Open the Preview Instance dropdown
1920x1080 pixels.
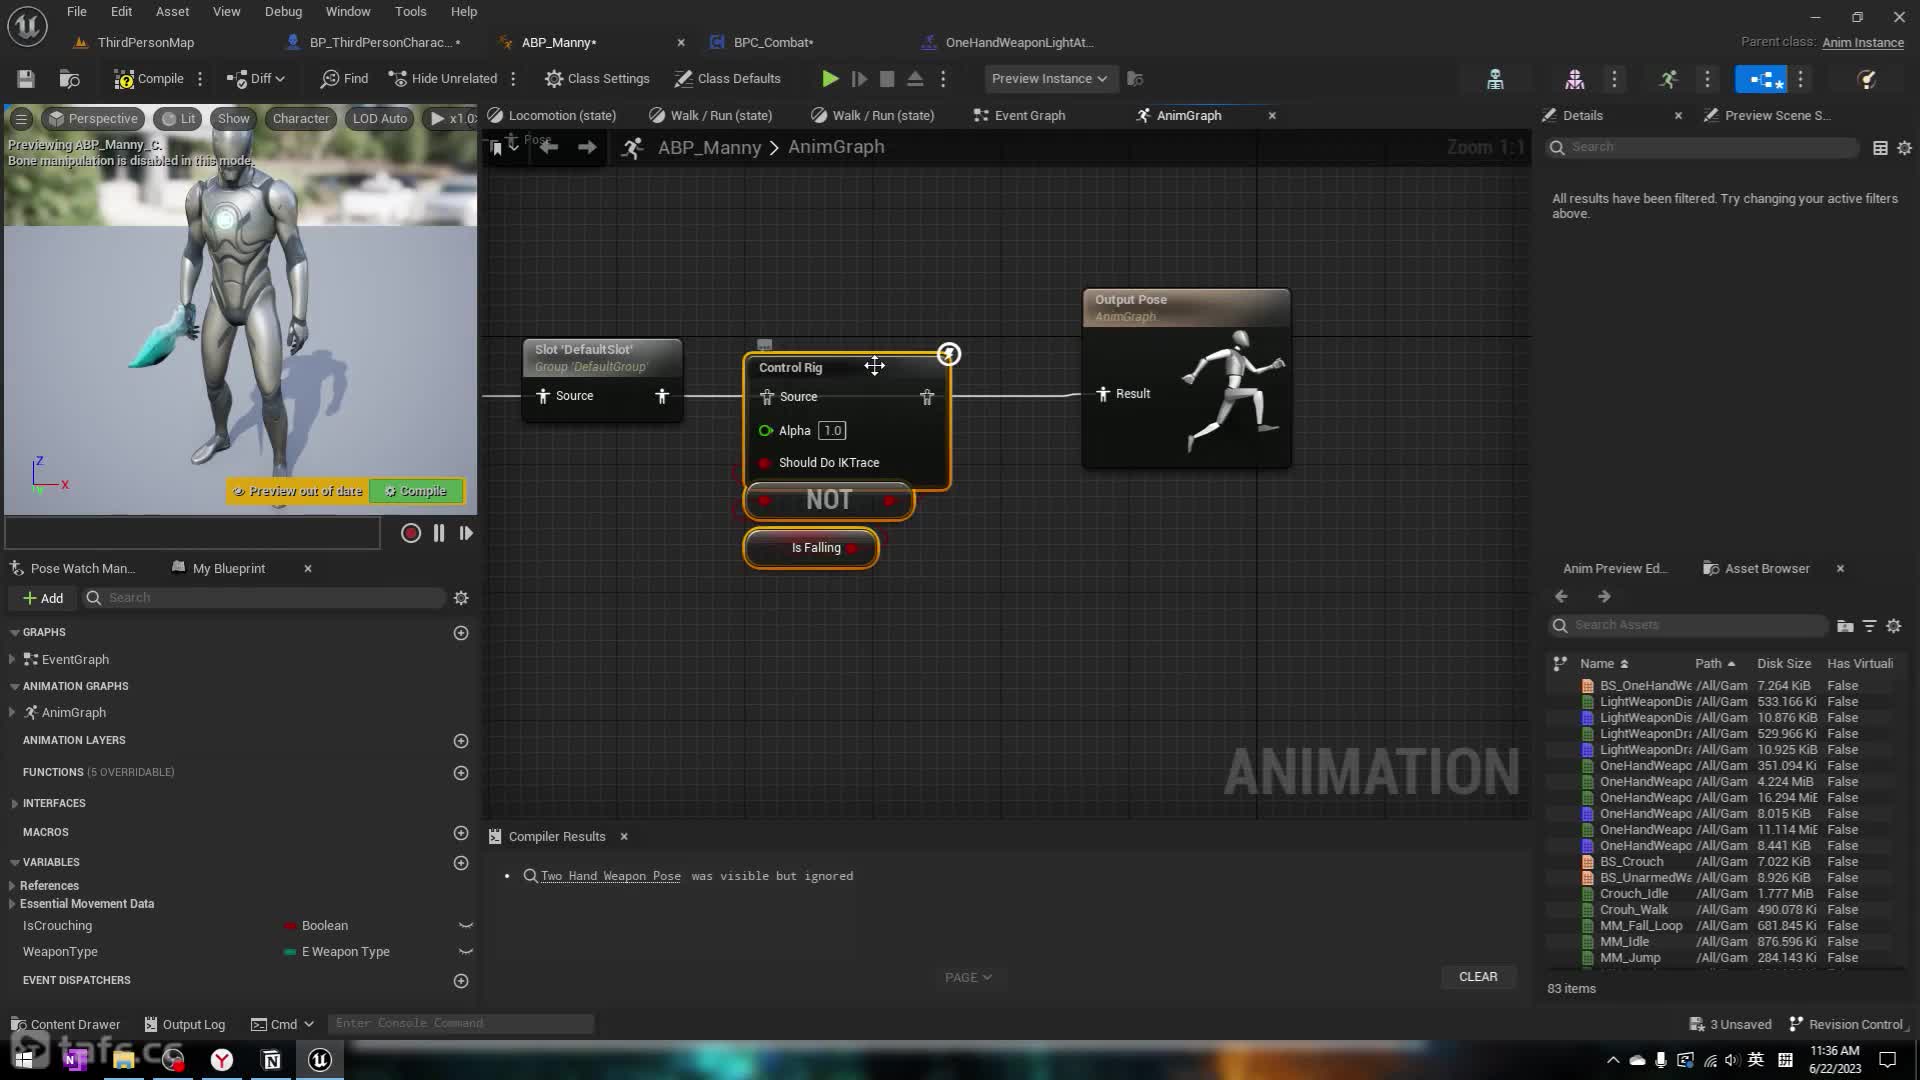[x=1048, y=79]
